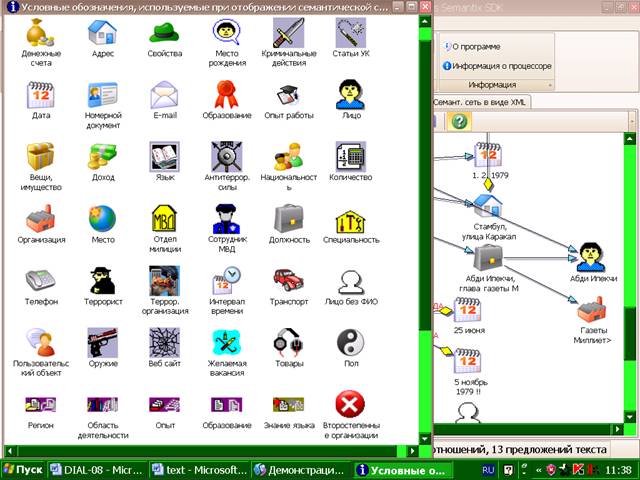Click the legend window scroll down arrow

click(x=425, y=439)
